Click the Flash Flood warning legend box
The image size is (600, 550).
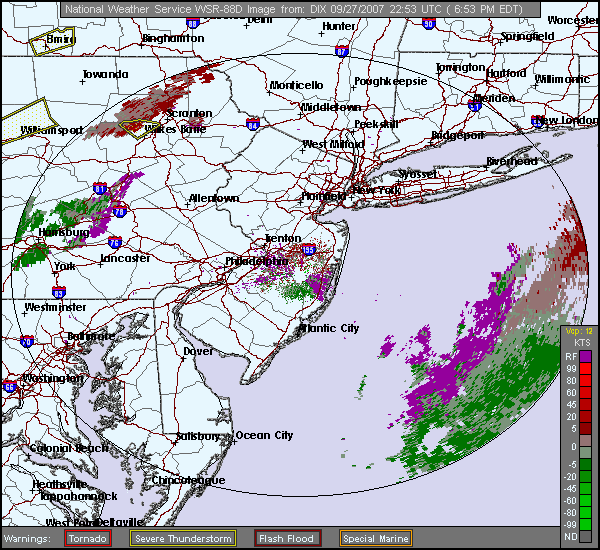coord(287,538)
